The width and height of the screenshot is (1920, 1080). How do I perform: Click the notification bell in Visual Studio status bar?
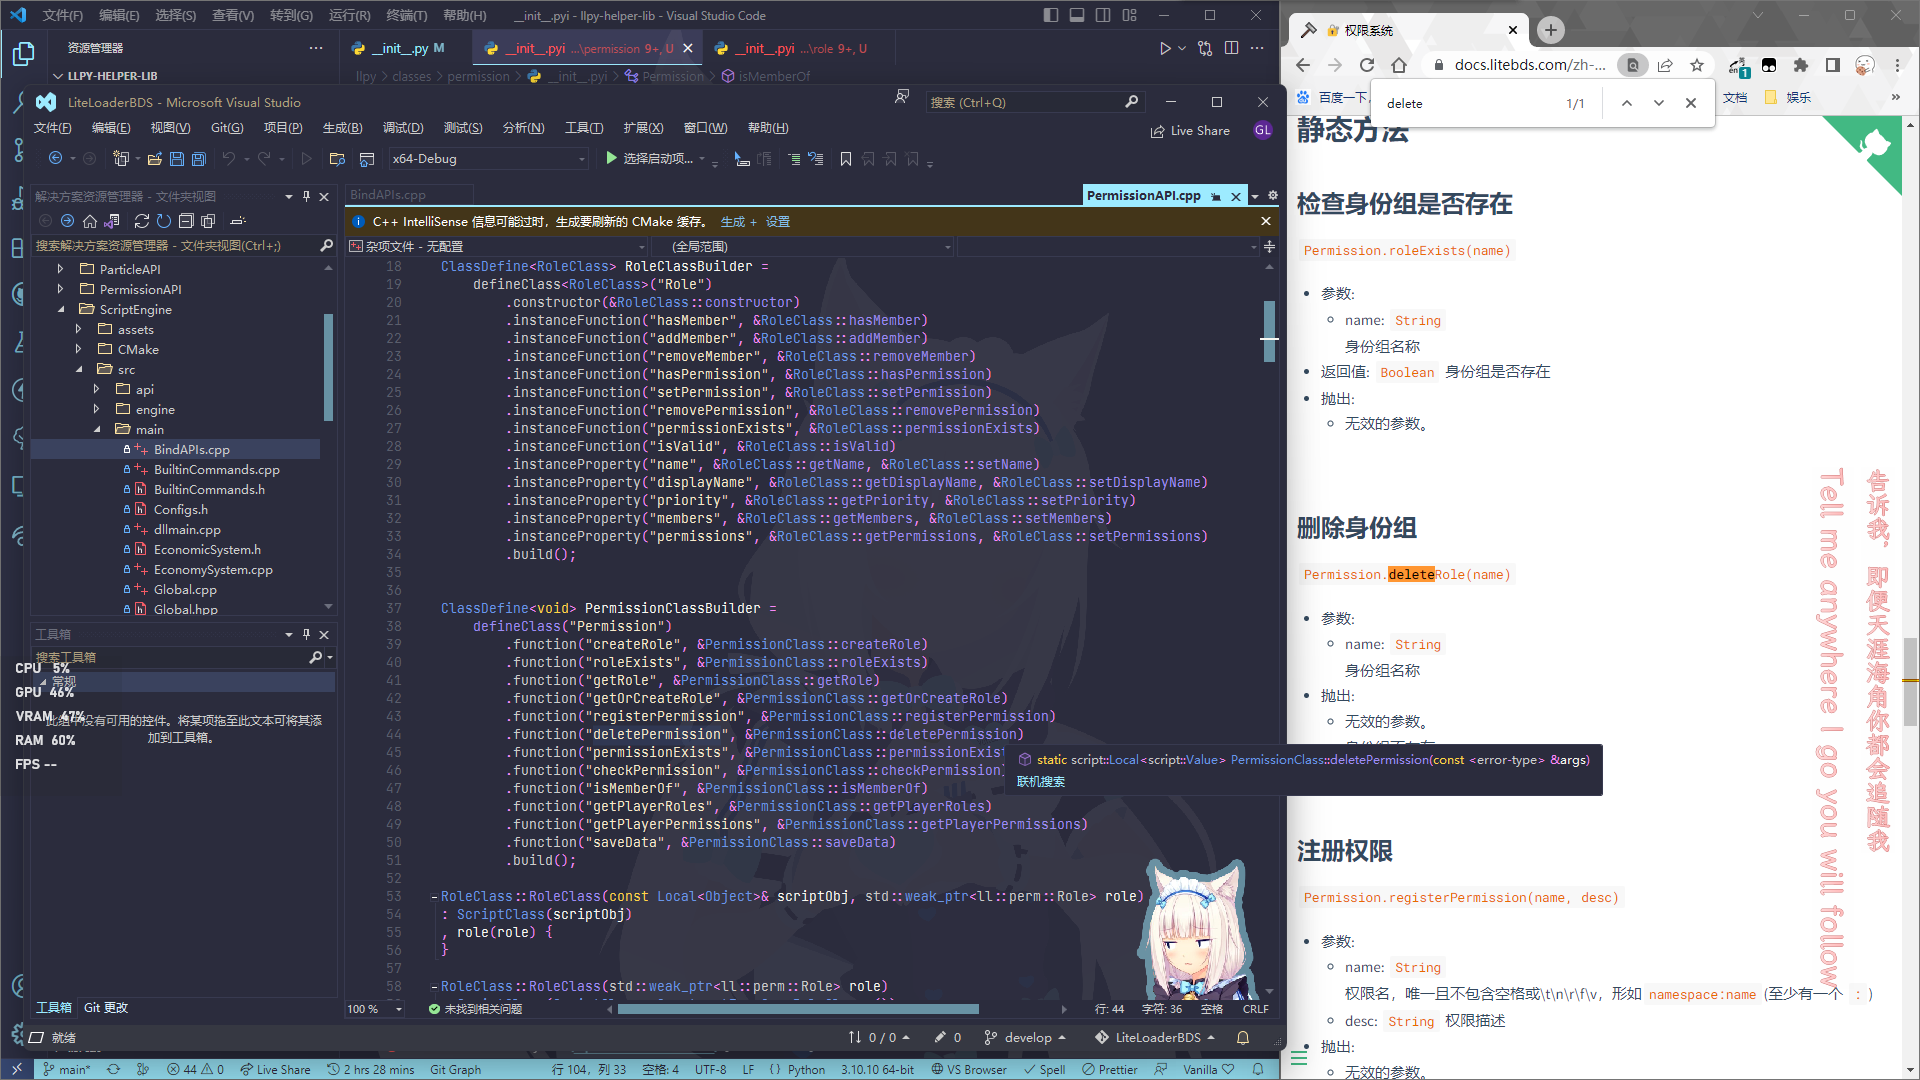[1242, 1037]
